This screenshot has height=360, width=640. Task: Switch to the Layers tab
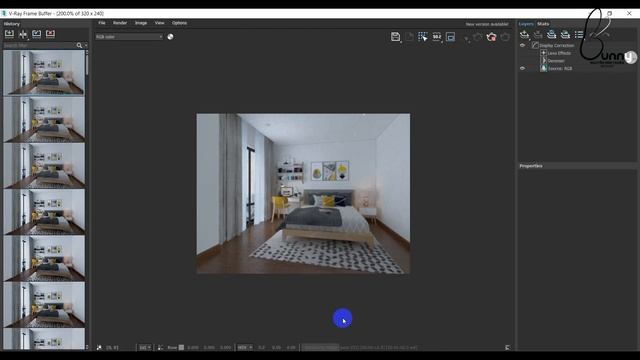pos(526,24)
